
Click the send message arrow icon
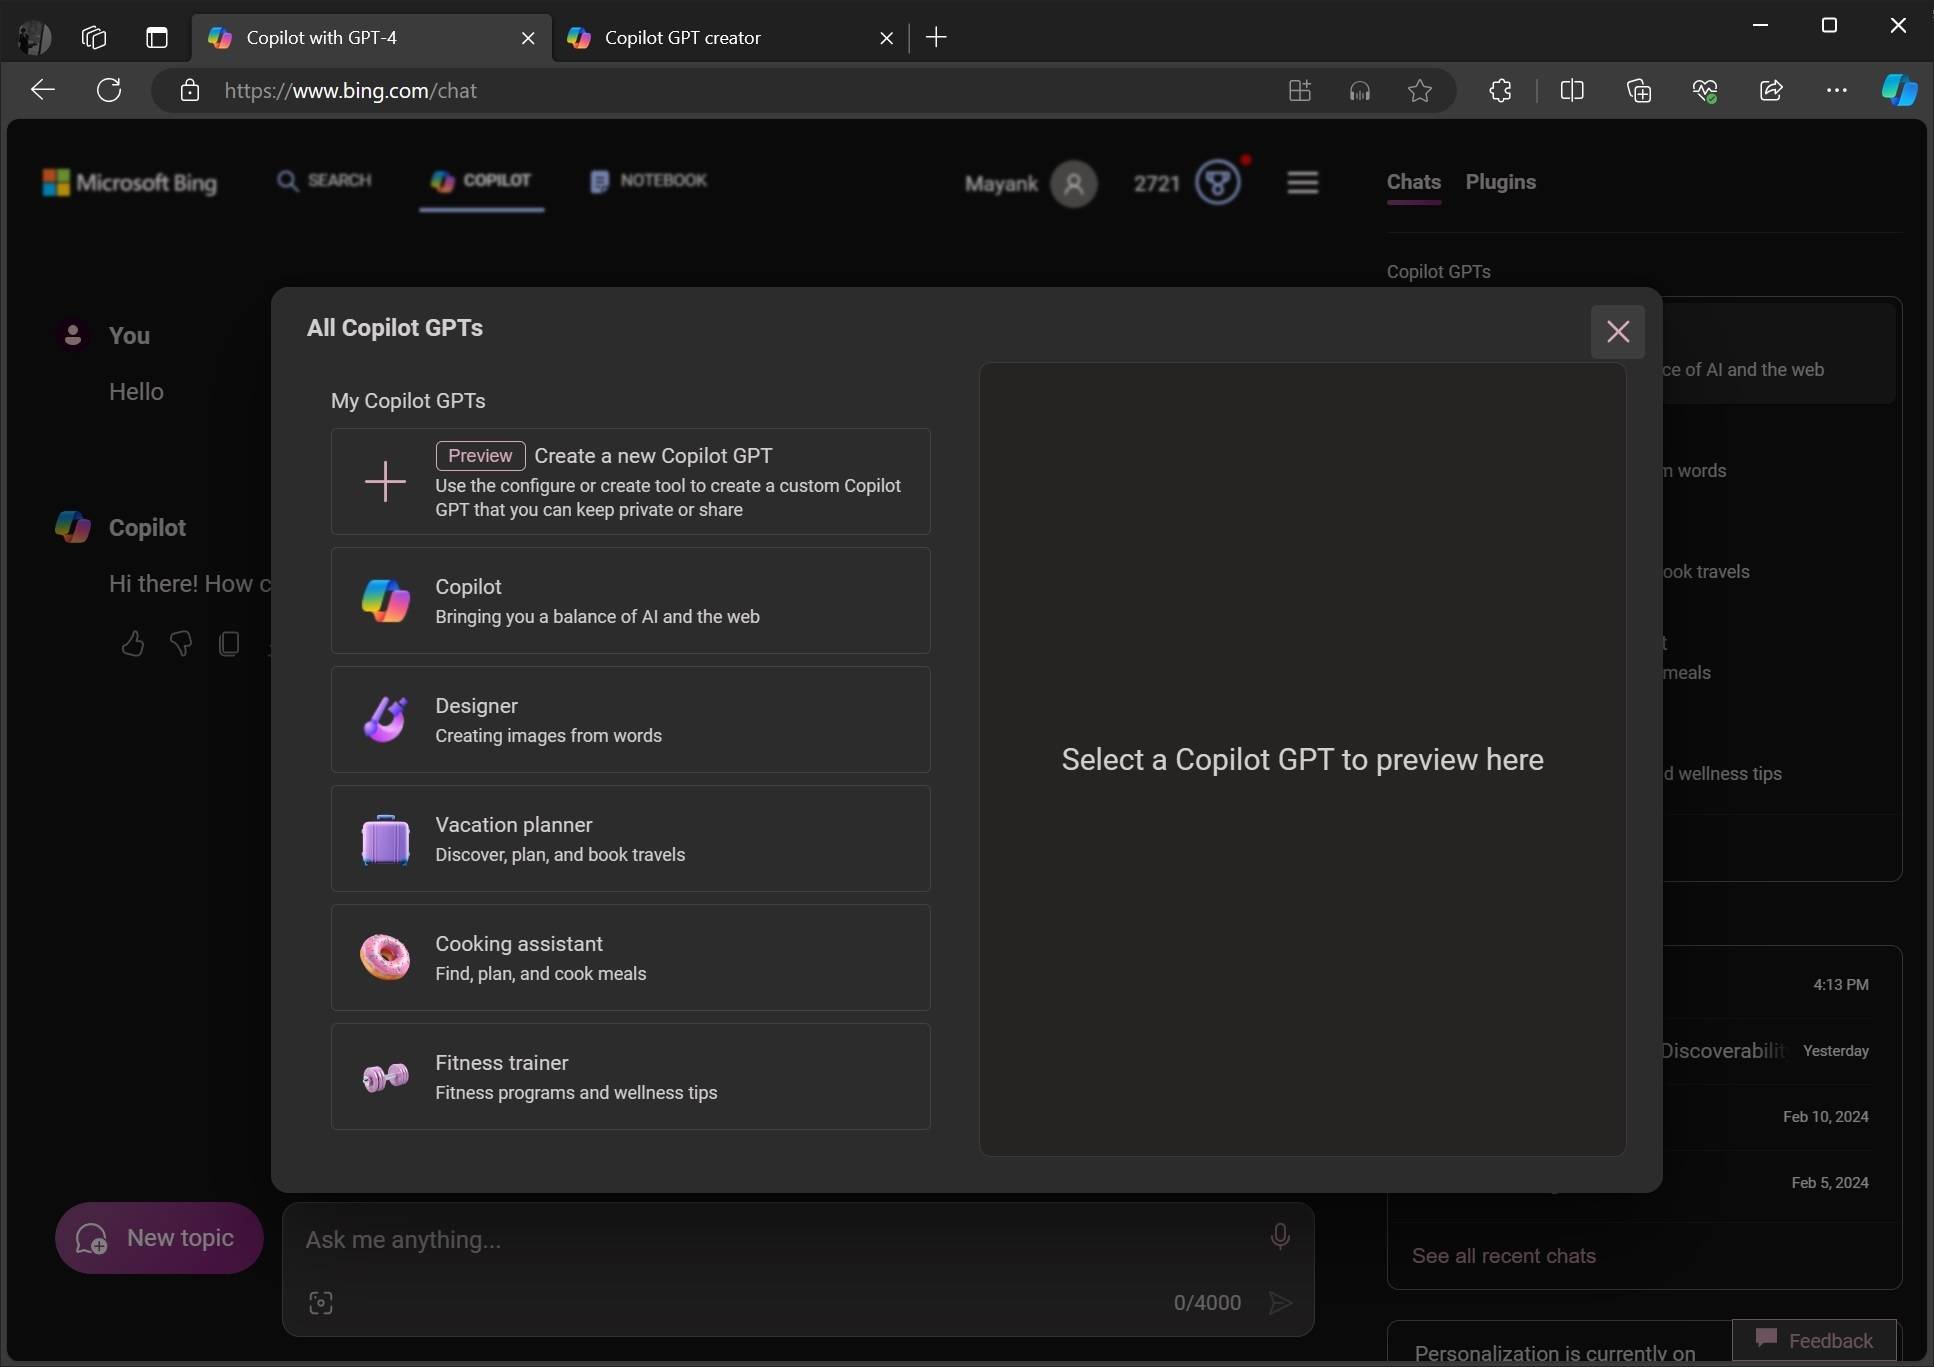[1280, 1302]
